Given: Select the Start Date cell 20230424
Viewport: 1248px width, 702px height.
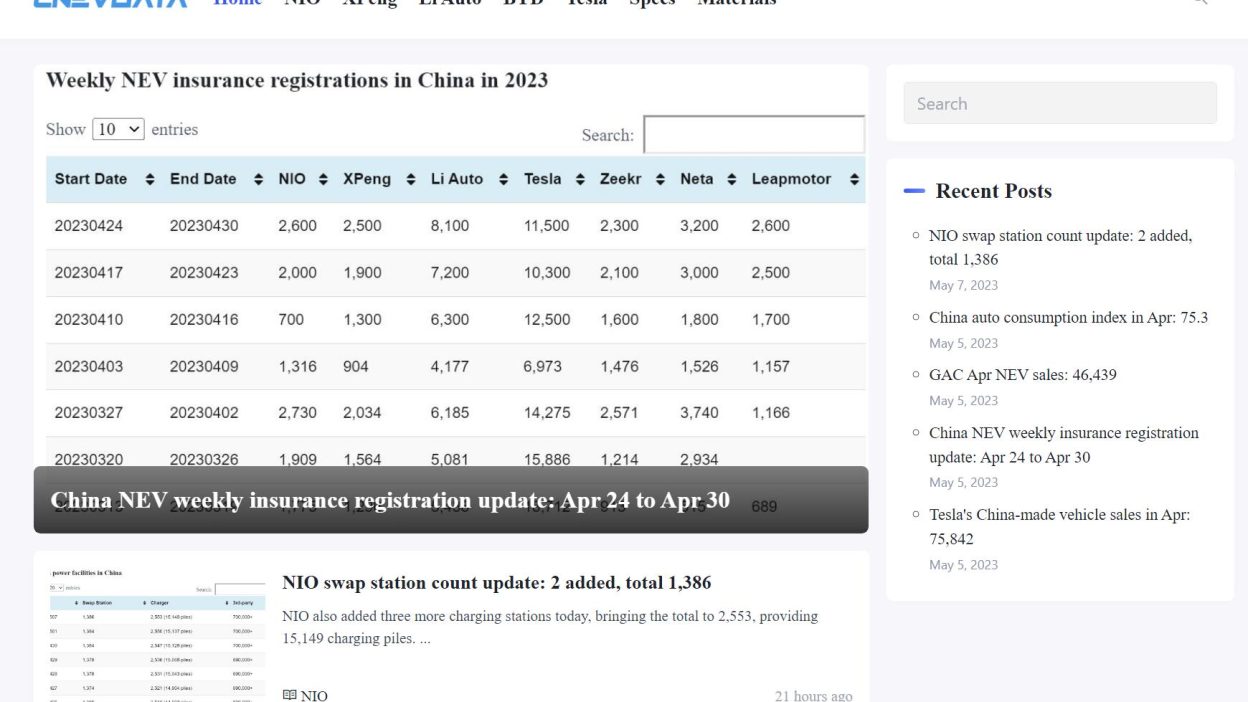Looking at the screenshot, I should [x=89, y=226].
